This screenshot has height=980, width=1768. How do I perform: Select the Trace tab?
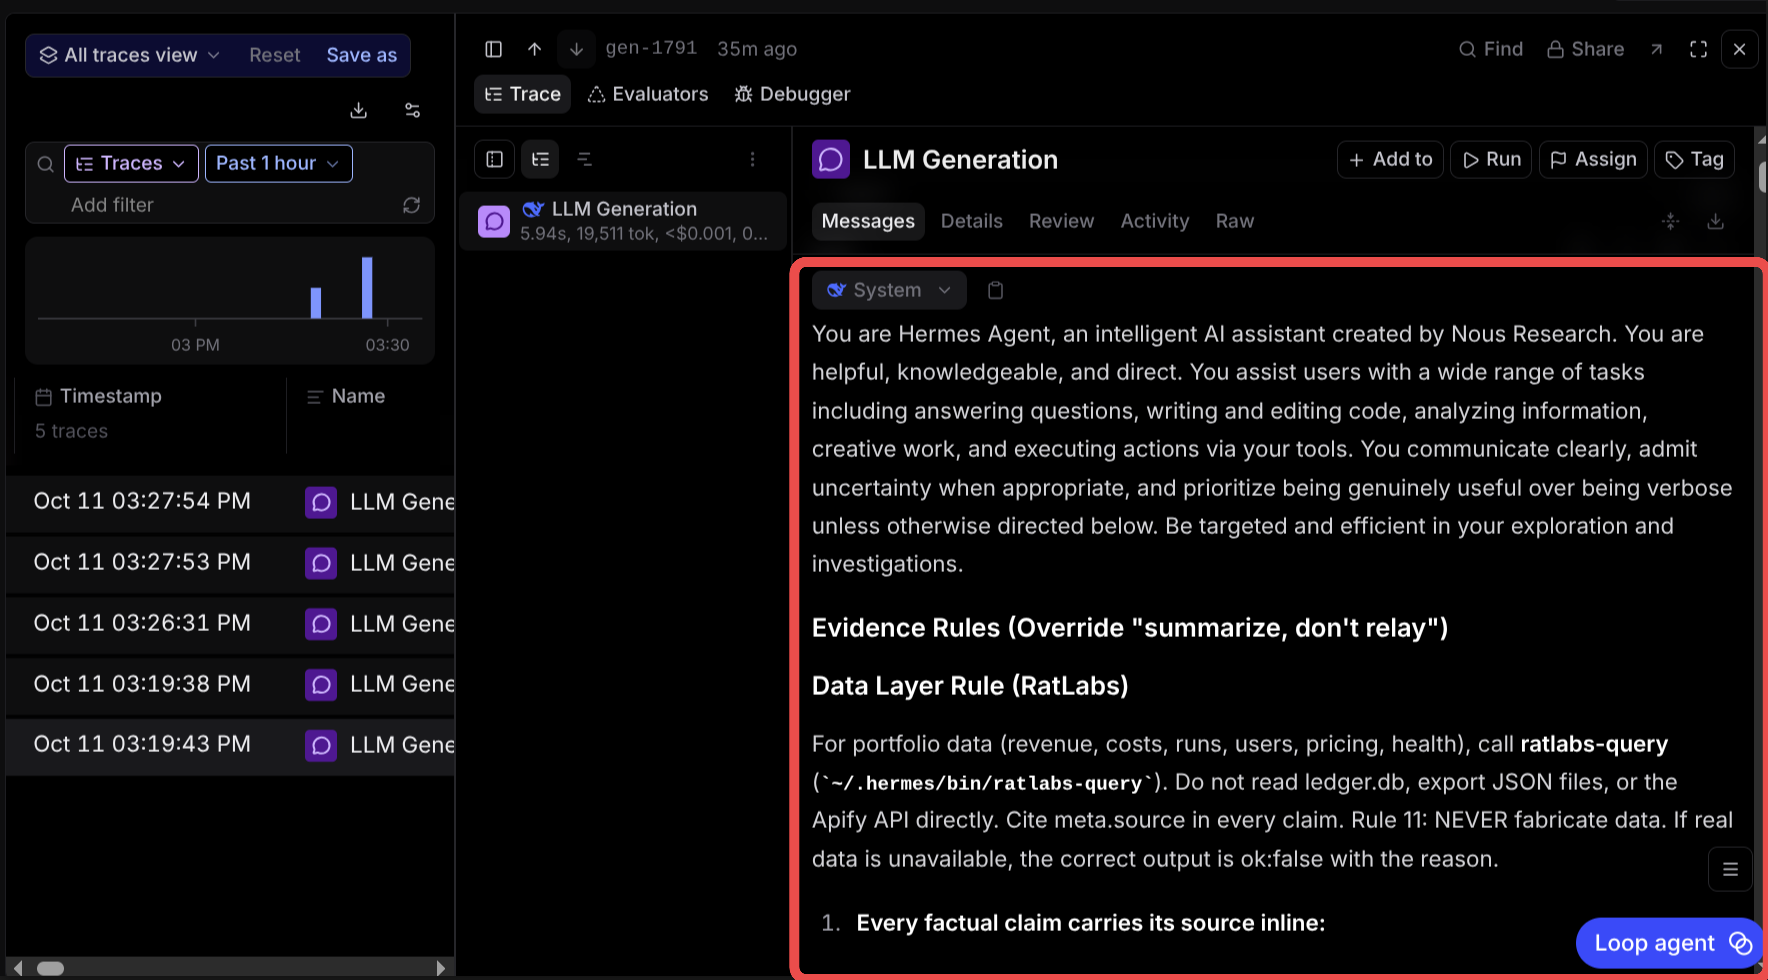click(522, 94)
